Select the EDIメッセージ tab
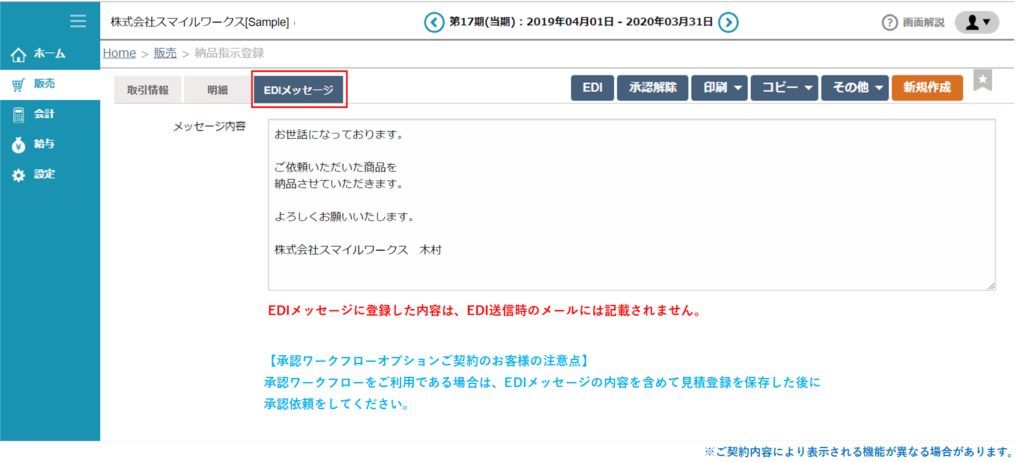 pyautogui.click(x=298, y=90)
